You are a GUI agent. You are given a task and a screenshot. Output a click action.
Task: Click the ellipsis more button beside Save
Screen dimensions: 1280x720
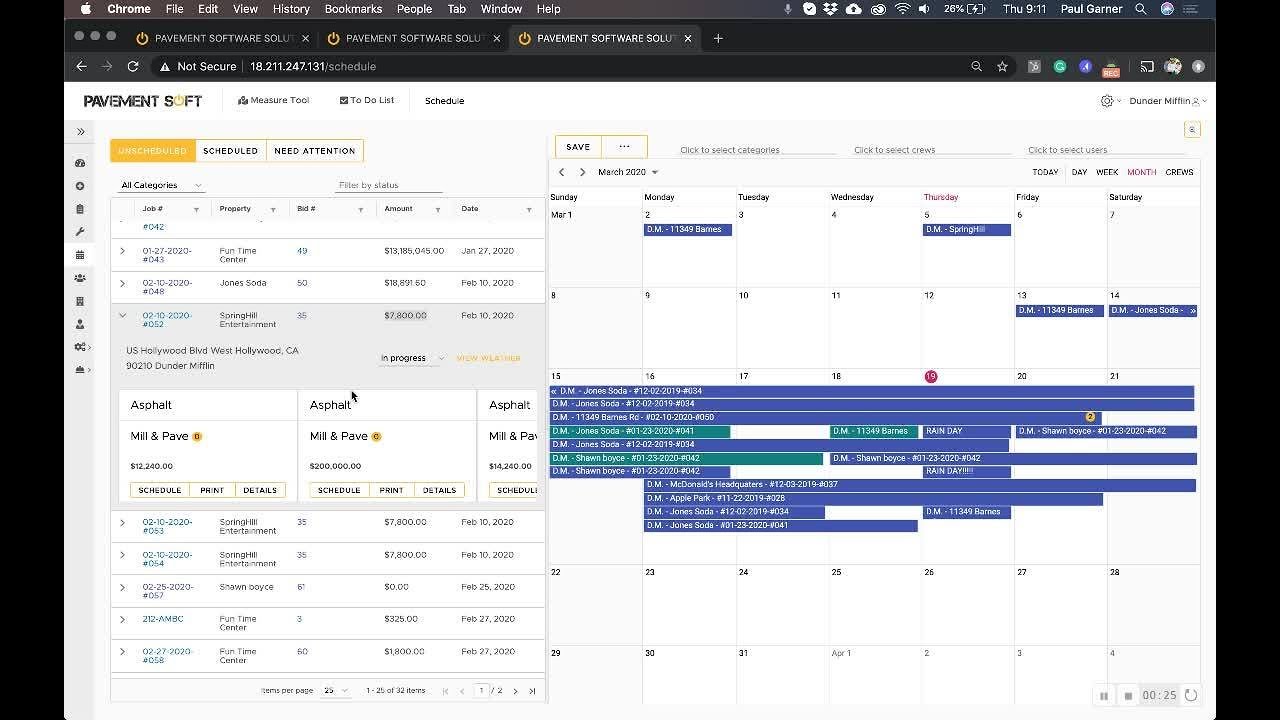pyautogui.click(x=624, y=147)
